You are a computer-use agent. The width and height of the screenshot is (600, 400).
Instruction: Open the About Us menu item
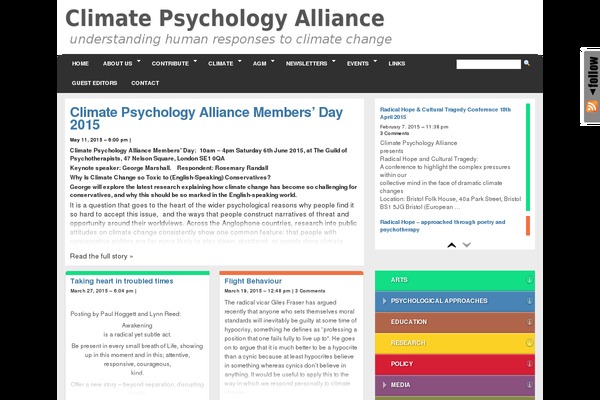(x=117, y=64)
